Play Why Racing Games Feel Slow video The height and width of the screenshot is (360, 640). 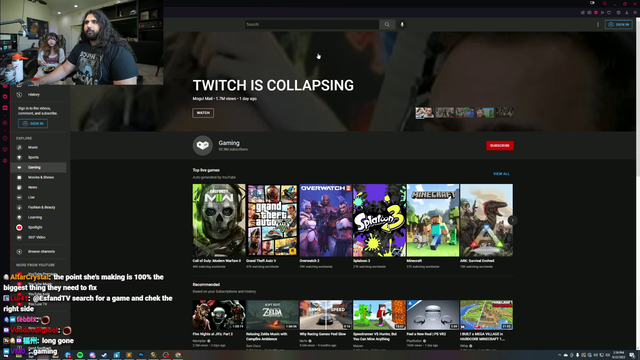tap(326, 315)
